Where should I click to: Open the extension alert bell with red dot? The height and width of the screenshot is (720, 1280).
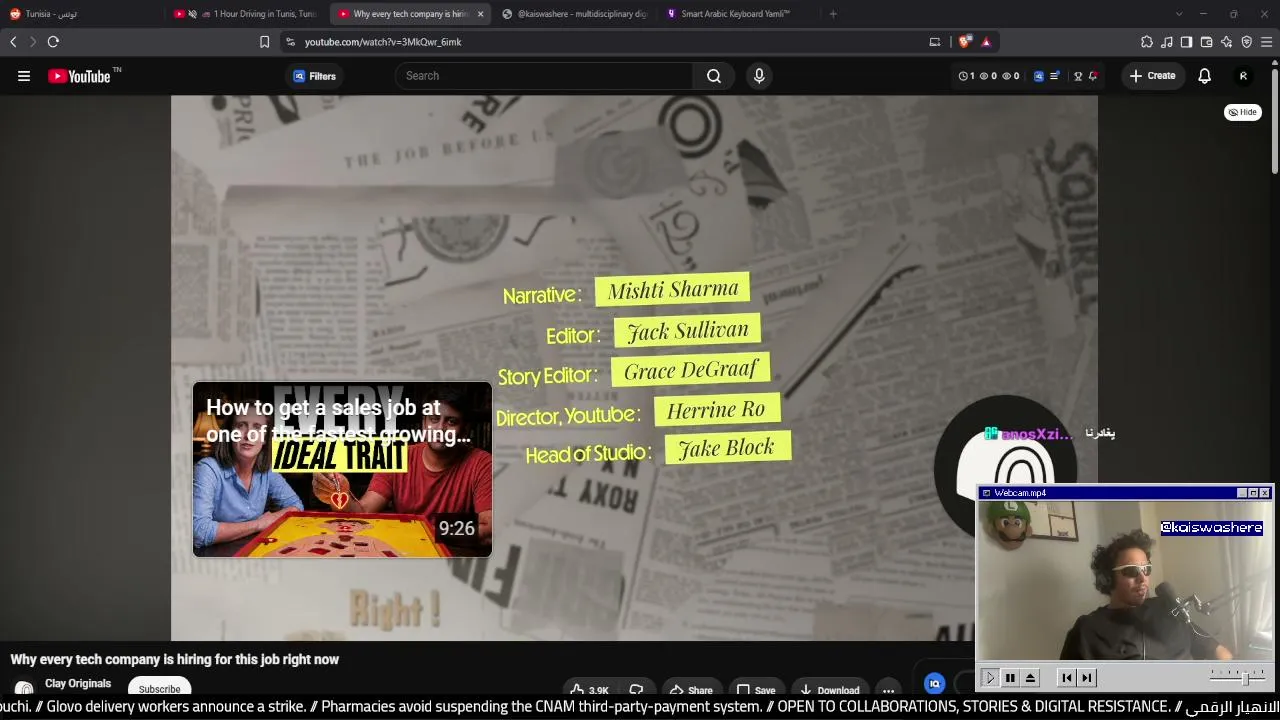pyautogui.click(x=1093, y=76)
